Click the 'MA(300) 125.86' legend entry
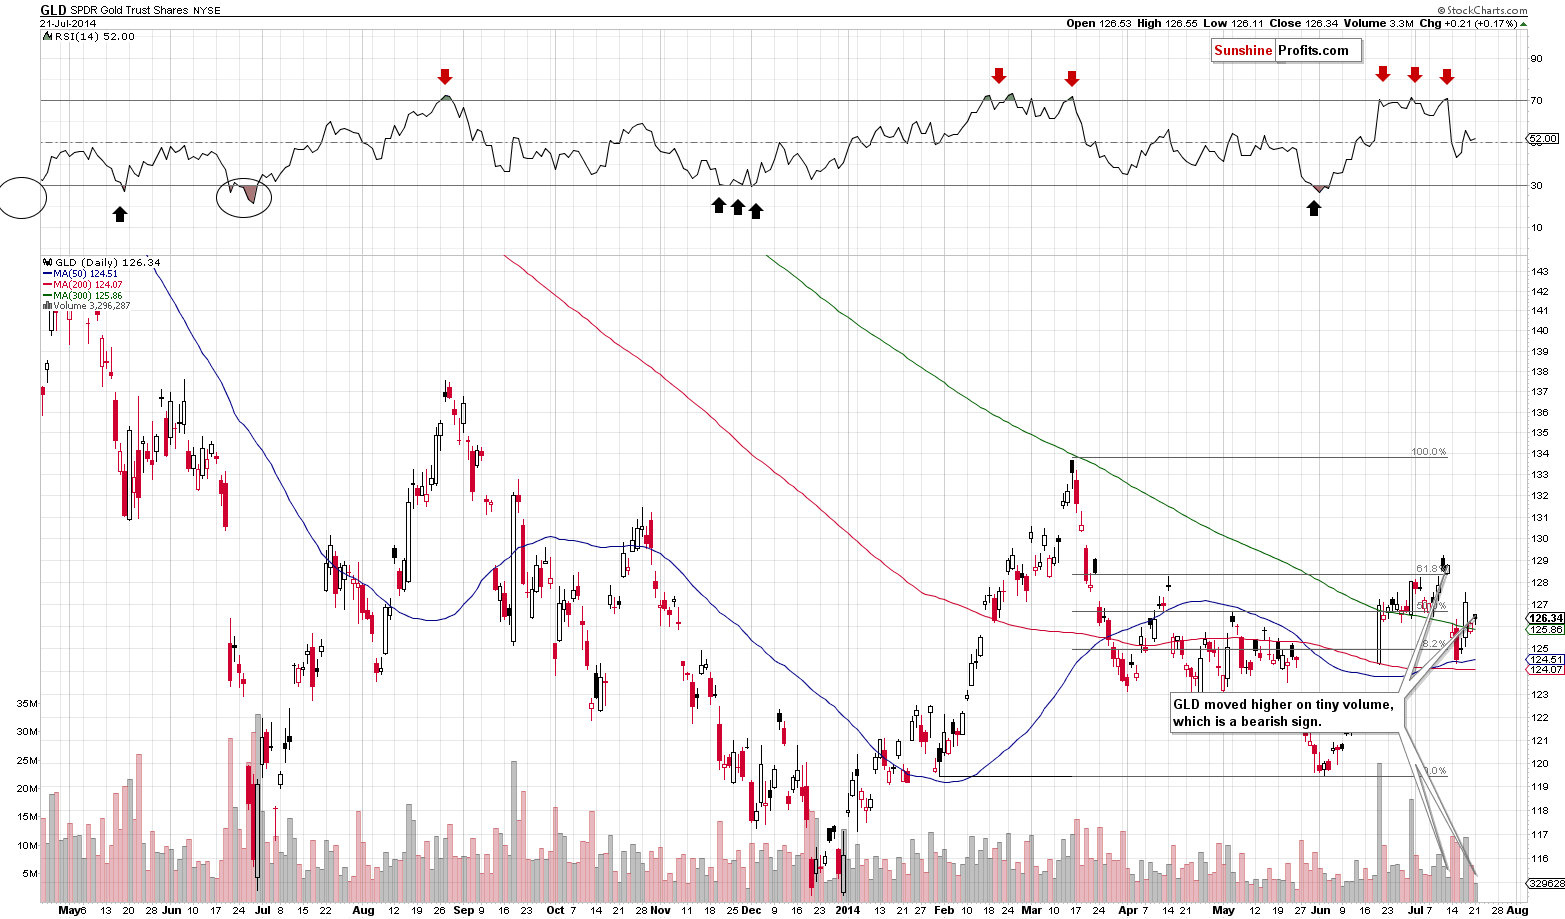Image resolution: width=1565 pixels, height=919 pixels. click(88, 295)
